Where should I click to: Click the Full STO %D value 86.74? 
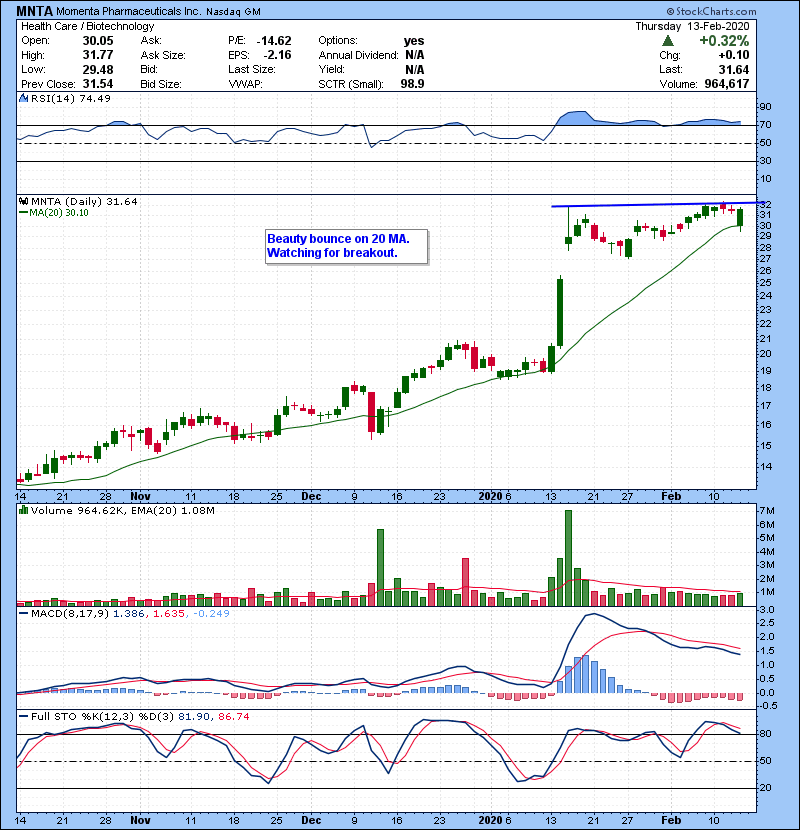pyautogui.click(x=233, y=716)
